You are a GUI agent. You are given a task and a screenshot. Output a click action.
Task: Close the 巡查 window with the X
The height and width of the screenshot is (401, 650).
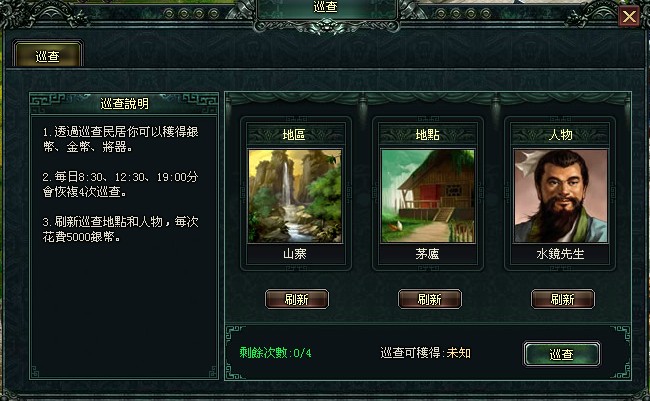coord(629,17)
